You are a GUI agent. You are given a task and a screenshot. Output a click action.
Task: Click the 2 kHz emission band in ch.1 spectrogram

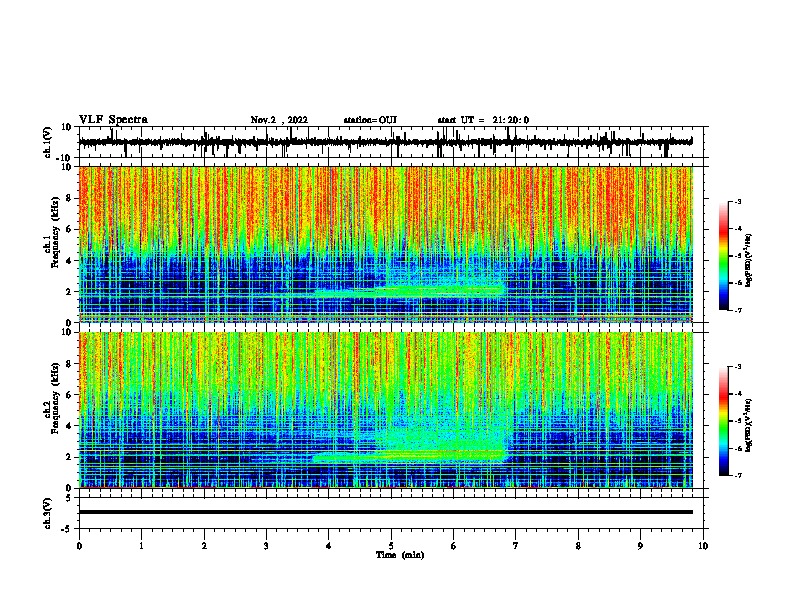(409, 291)
